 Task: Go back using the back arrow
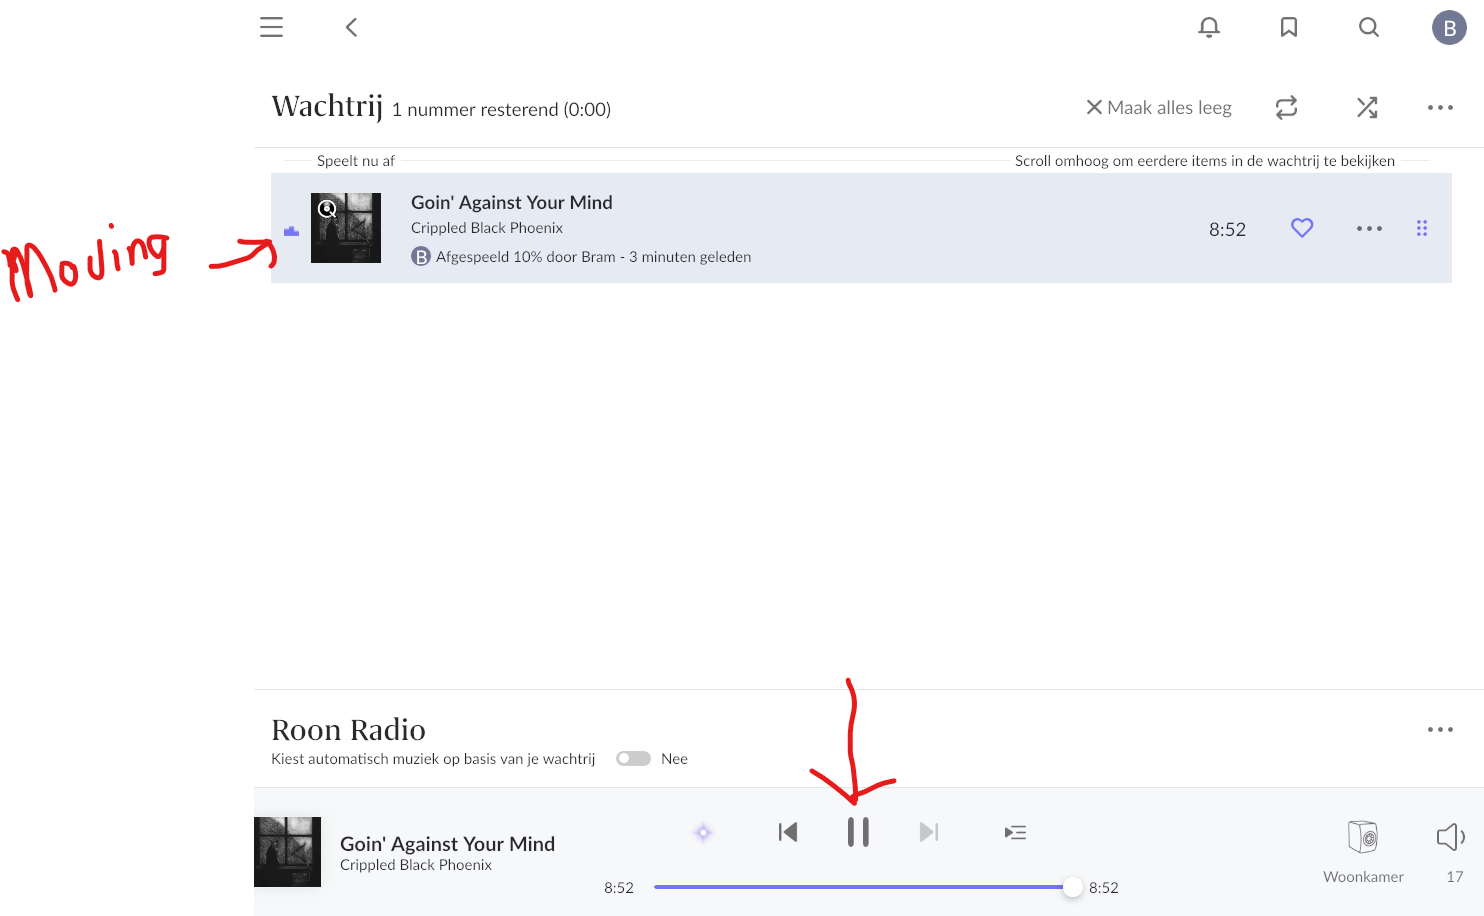351,27
